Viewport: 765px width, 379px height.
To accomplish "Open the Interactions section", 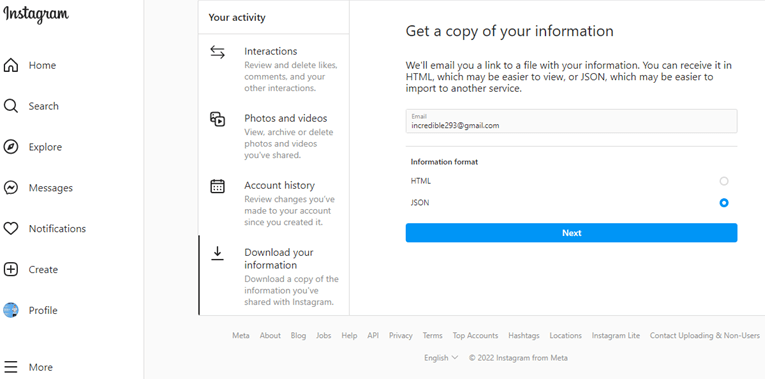I will 274,68.
